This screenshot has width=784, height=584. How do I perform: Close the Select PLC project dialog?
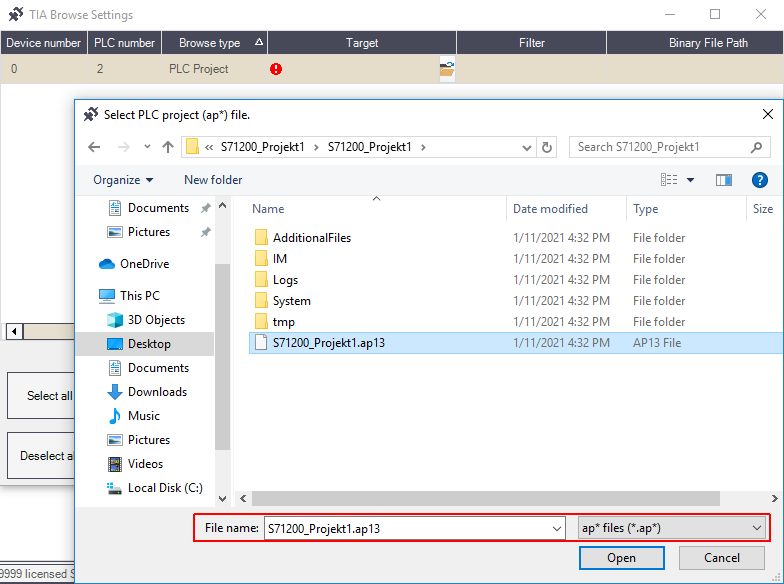coord(768,114)
